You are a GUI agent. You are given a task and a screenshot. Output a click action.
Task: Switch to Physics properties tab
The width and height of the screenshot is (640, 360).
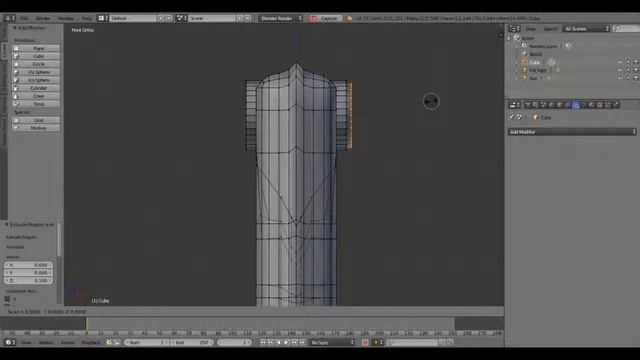tap(616, 105)
